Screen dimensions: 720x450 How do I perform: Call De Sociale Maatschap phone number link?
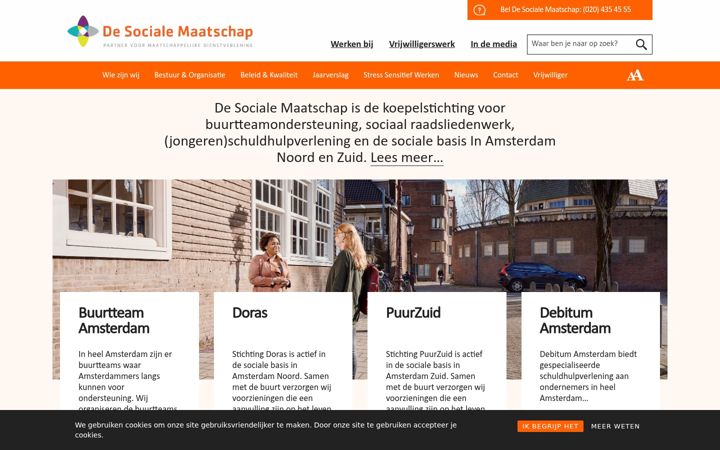(x=565, y=10)
